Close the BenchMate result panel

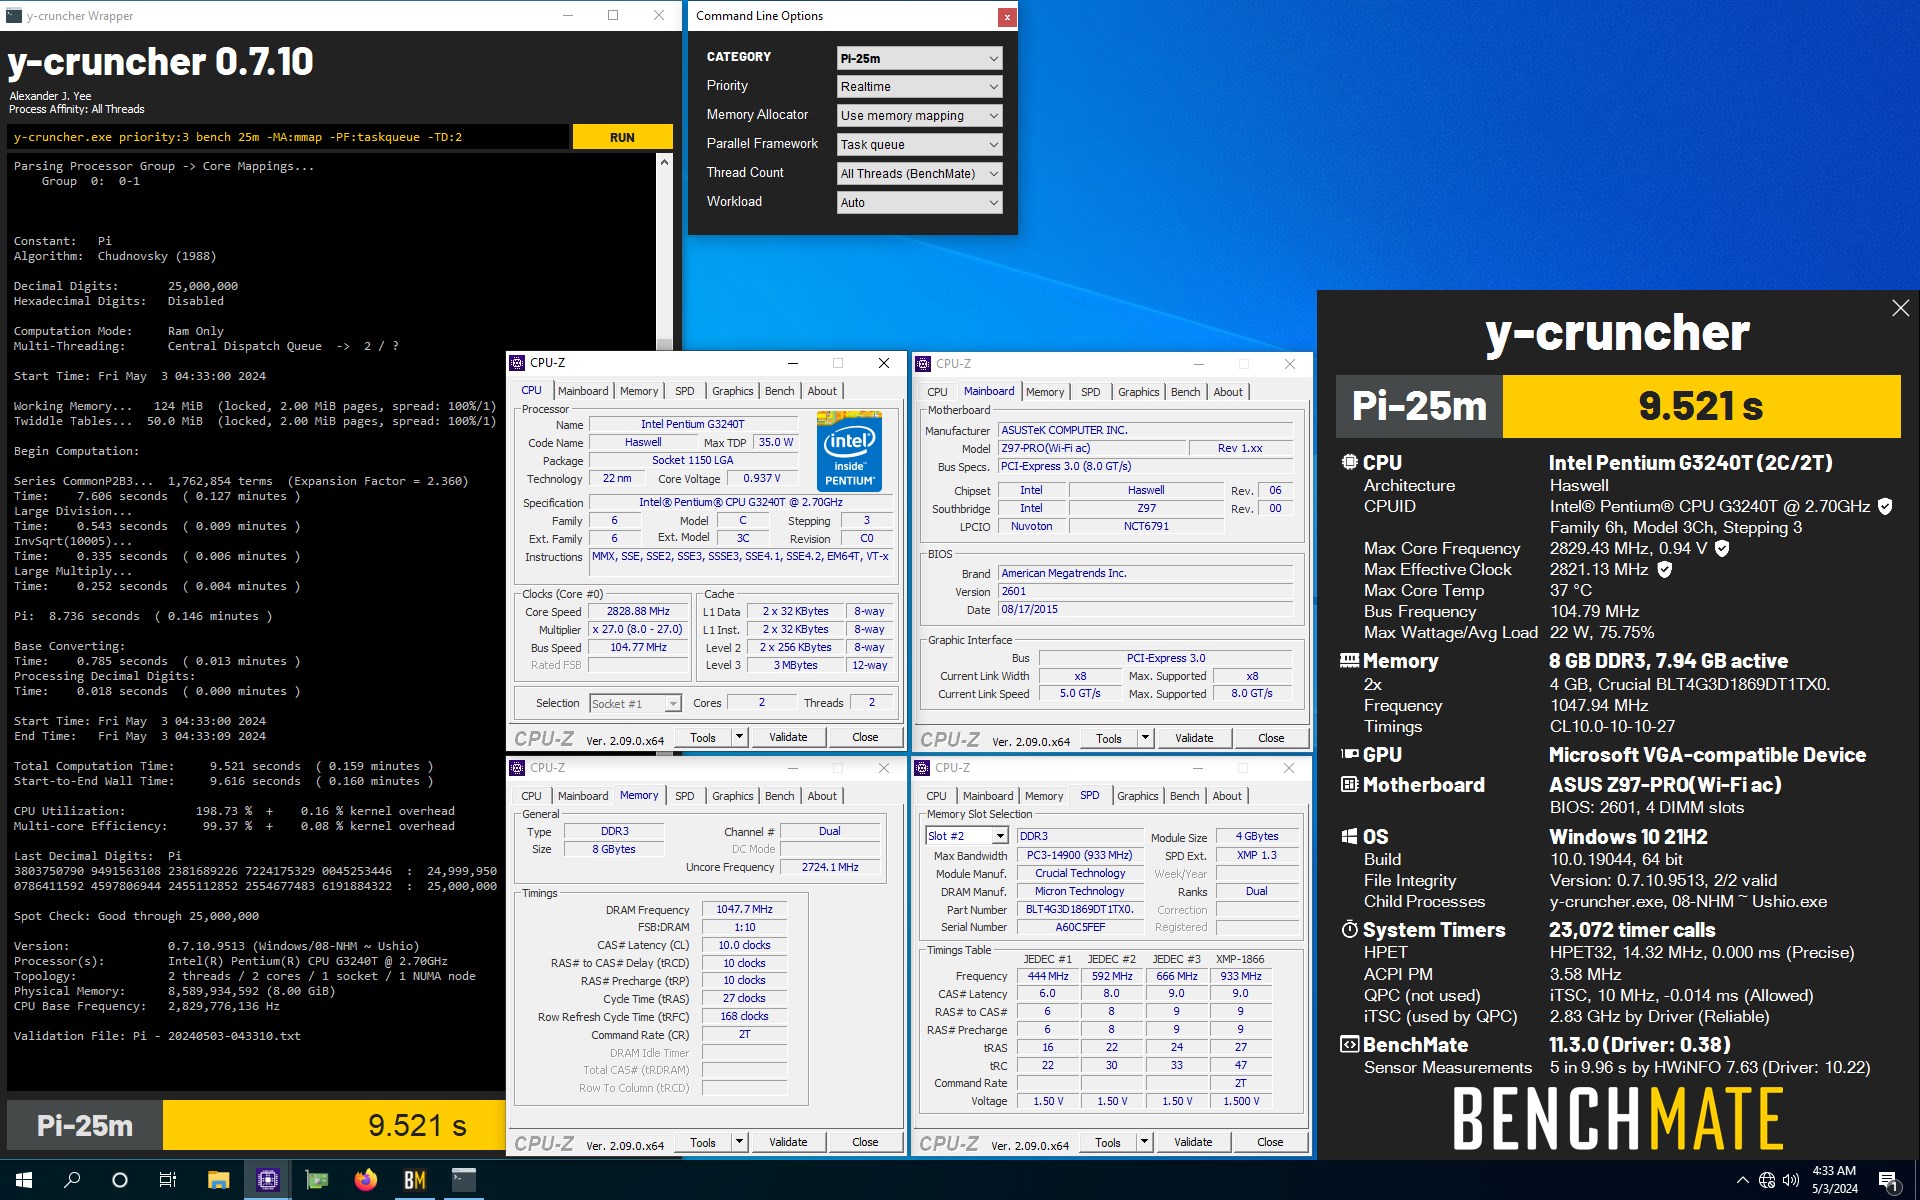(x=1900, y=308)
